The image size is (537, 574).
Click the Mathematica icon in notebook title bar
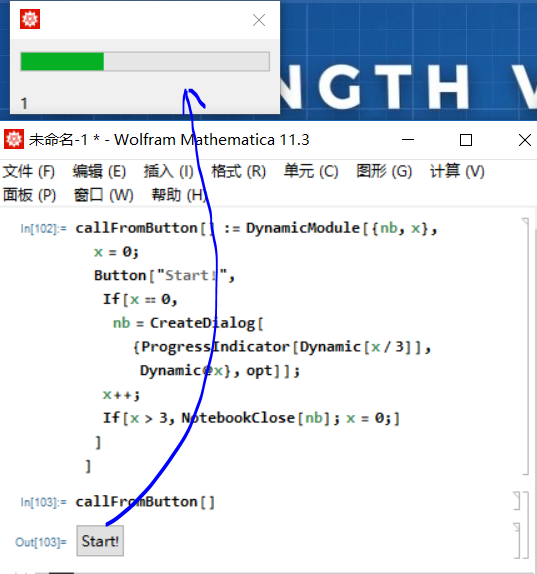tap(14, 139)
